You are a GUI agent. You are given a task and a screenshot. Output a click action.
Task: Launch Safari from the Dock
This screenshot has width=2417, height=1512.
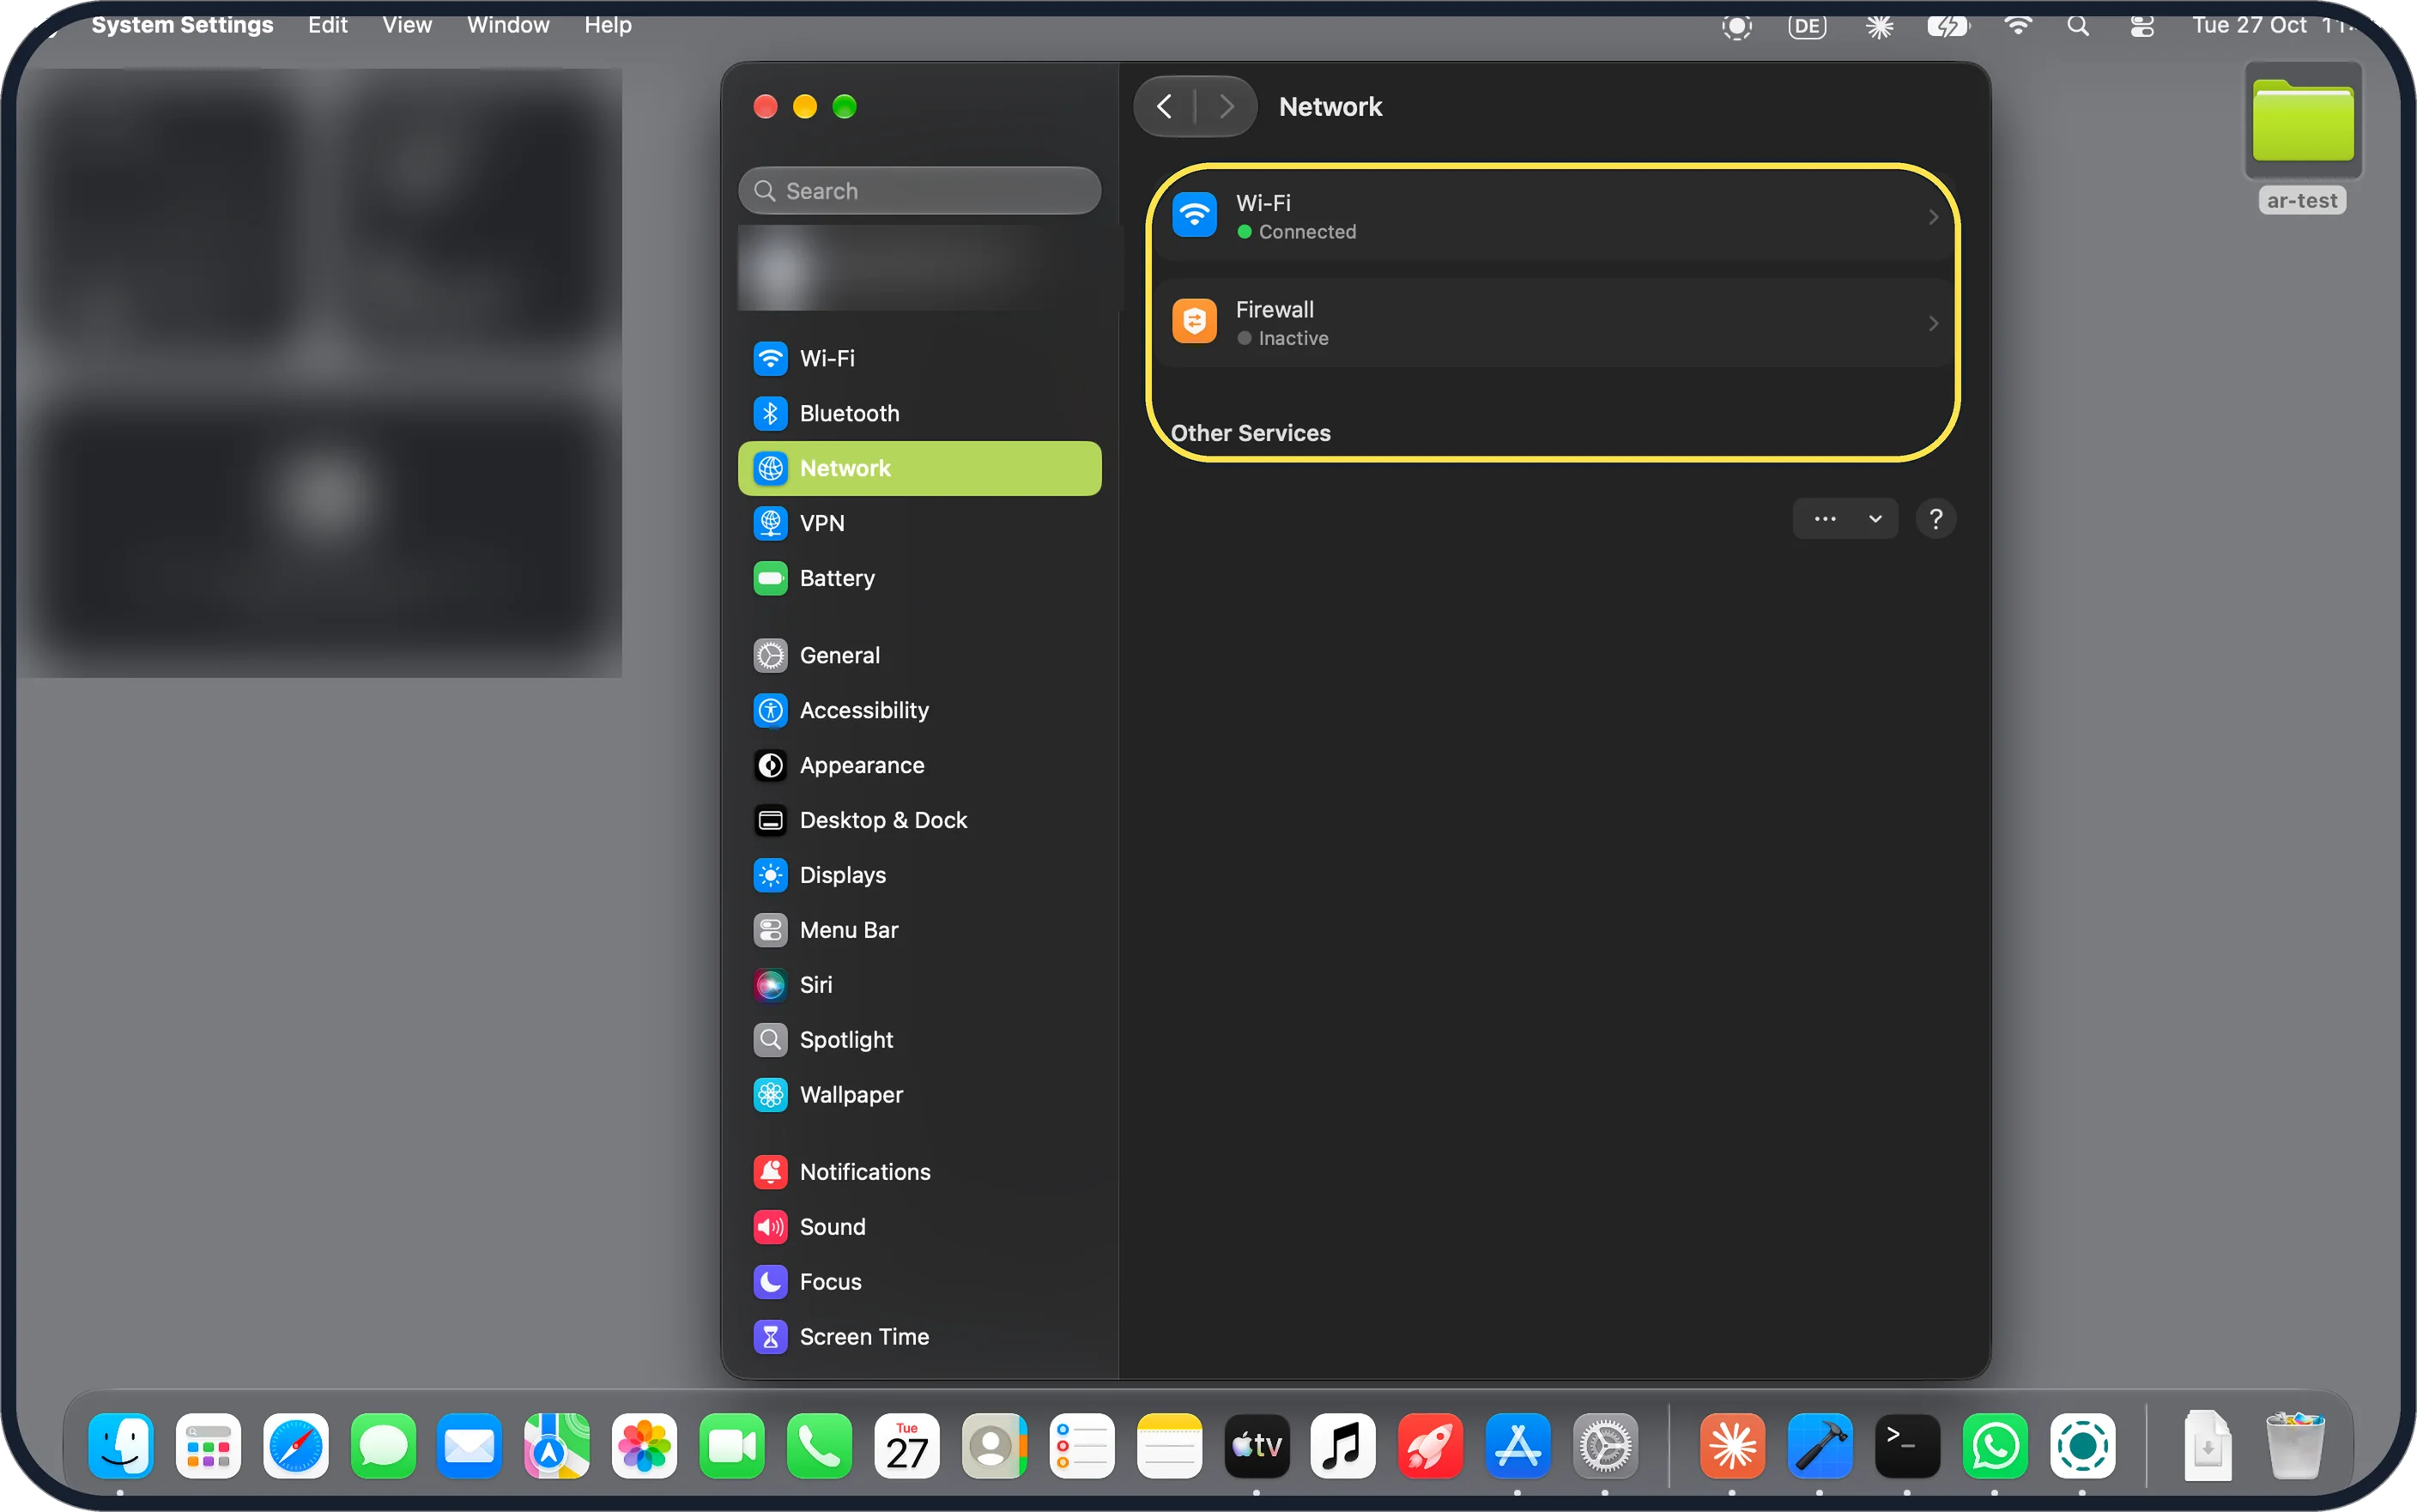pos(296,1445)
